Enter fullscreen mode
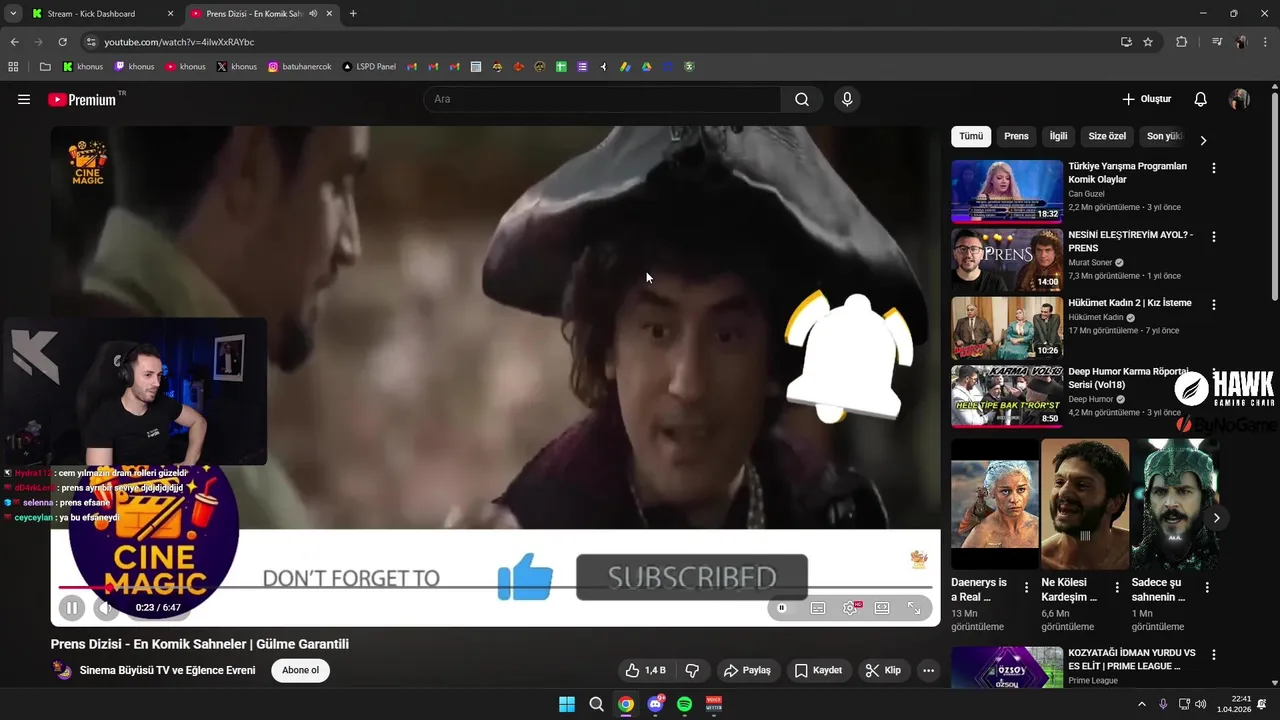 pyautogui.click(x=914, y=607)
